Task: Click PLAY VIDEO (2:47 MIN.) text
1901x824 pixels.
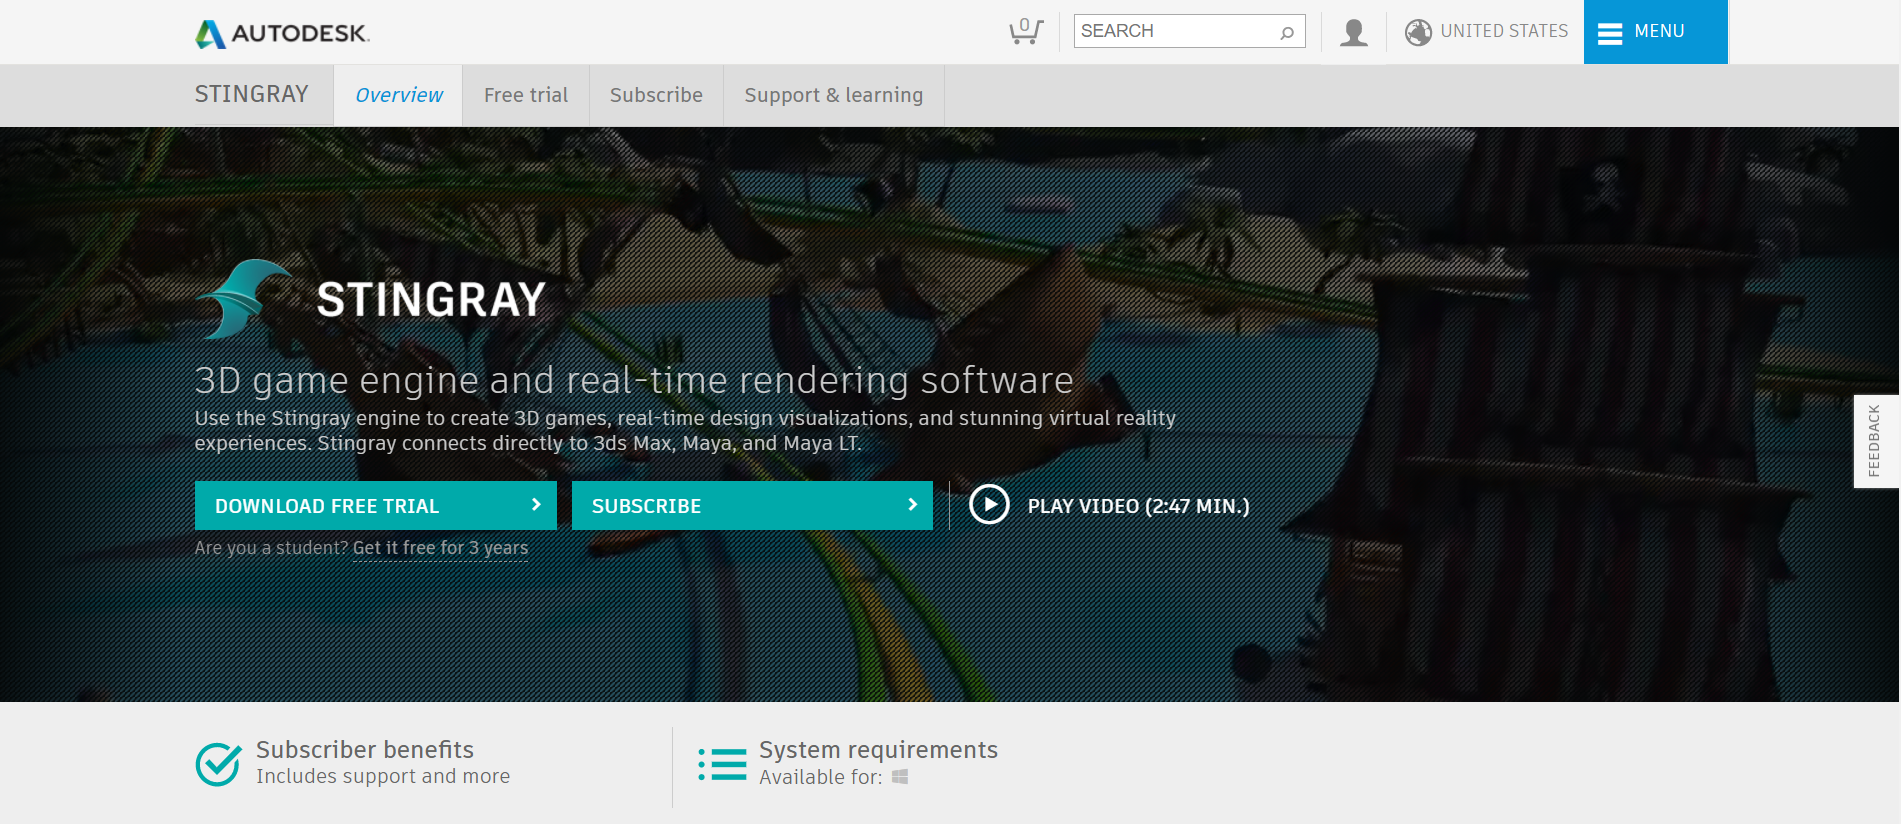Action: pos(1139,506)
